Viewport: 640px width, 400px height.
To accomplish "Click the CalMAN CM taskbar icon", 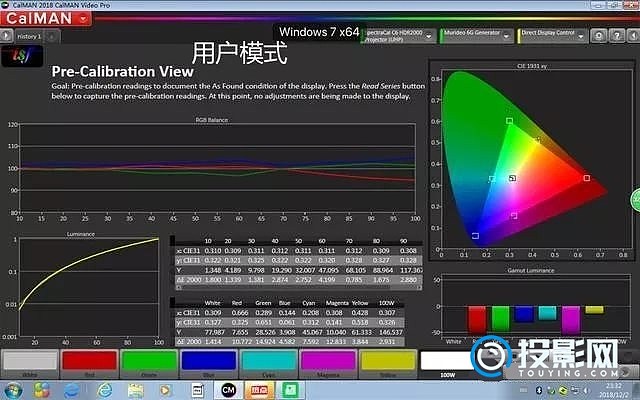I will (x=229, y=389).
